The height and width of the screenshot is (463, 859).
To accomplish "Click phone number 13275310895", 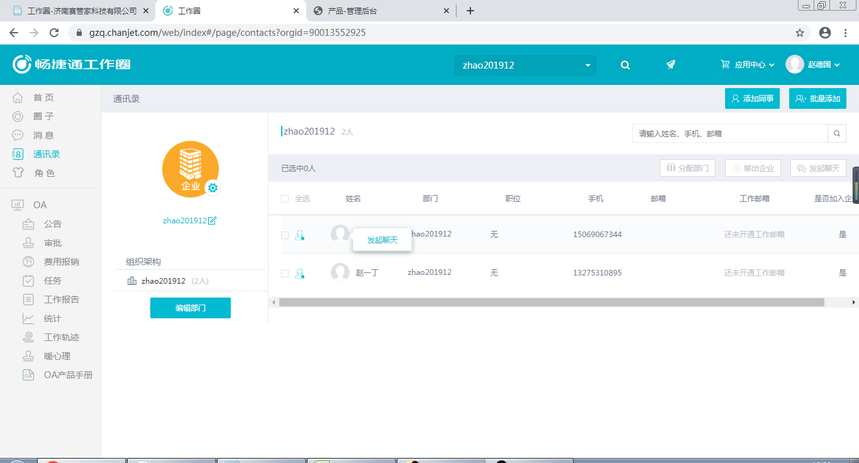I will point(597,273).
